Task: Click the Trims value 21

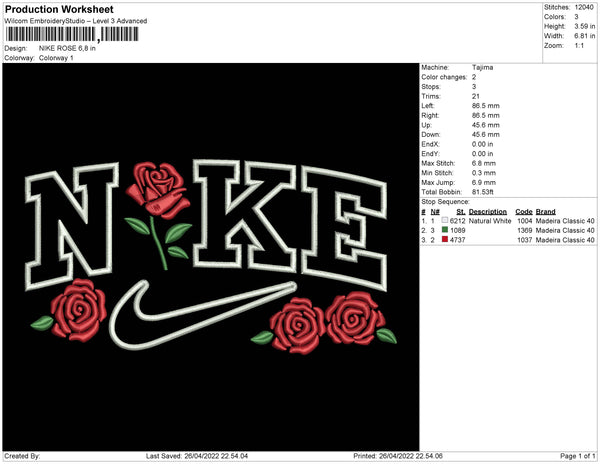Action: 476,96
